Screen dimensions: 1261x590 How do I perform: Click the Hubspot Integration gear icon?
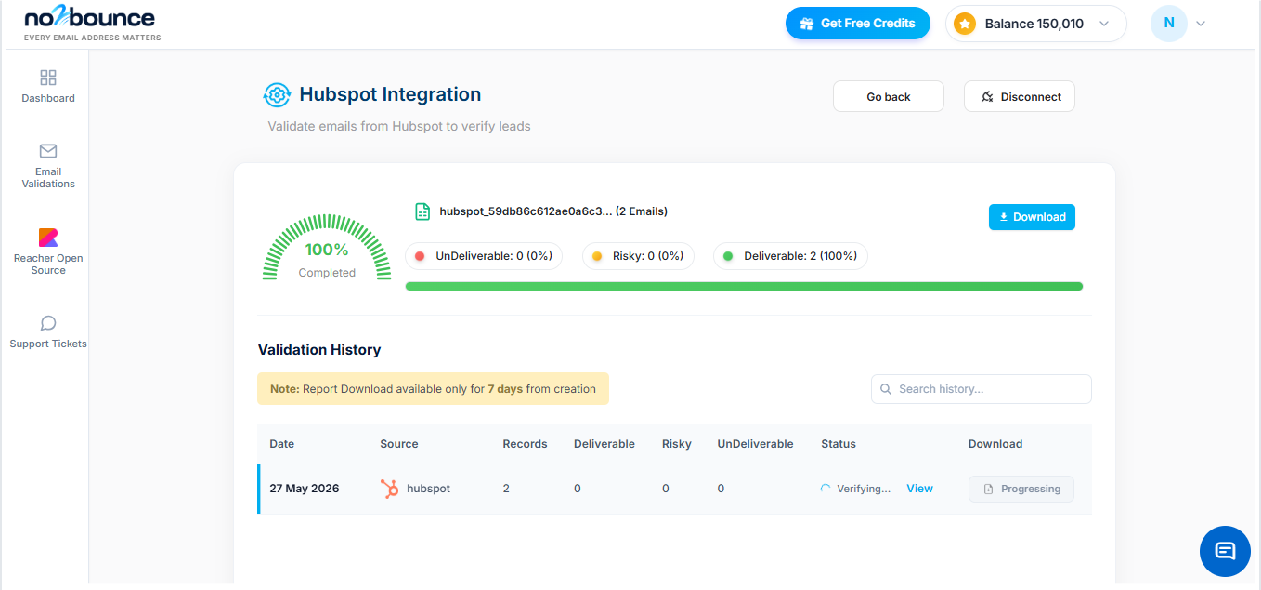[x=277, y=95]
